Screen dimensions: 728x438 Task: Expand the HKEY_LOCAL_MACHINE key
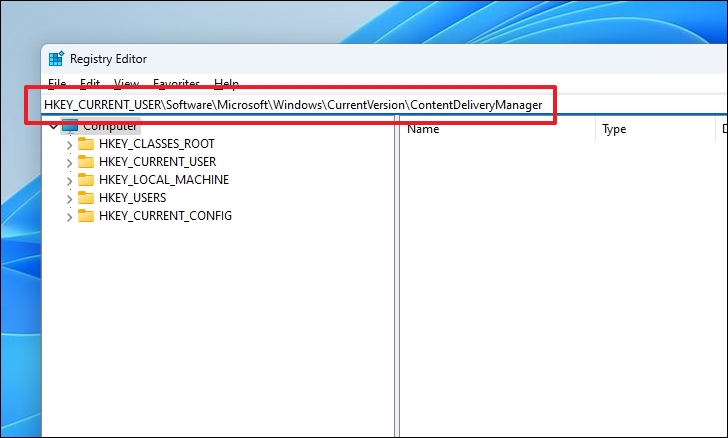coord(69,181)
